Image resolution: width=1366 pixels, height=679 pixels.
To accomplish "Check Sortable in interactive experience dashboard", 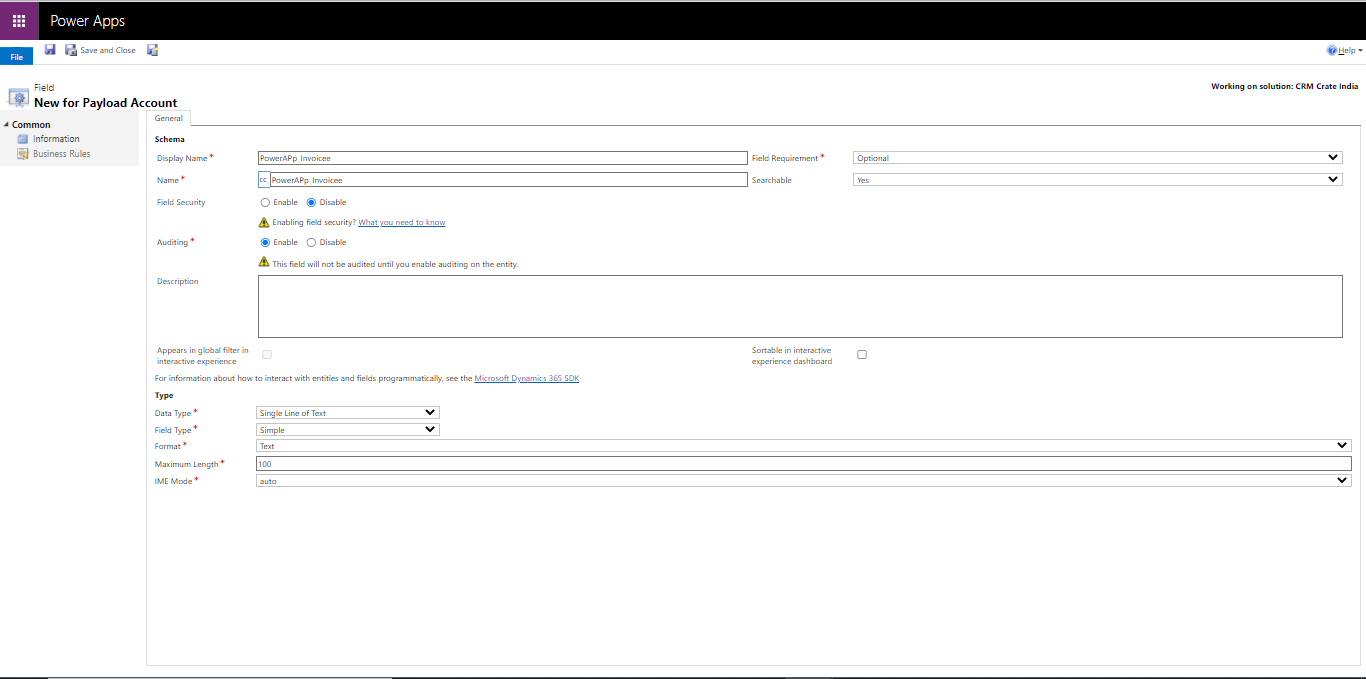I will (x=861, y=354).
